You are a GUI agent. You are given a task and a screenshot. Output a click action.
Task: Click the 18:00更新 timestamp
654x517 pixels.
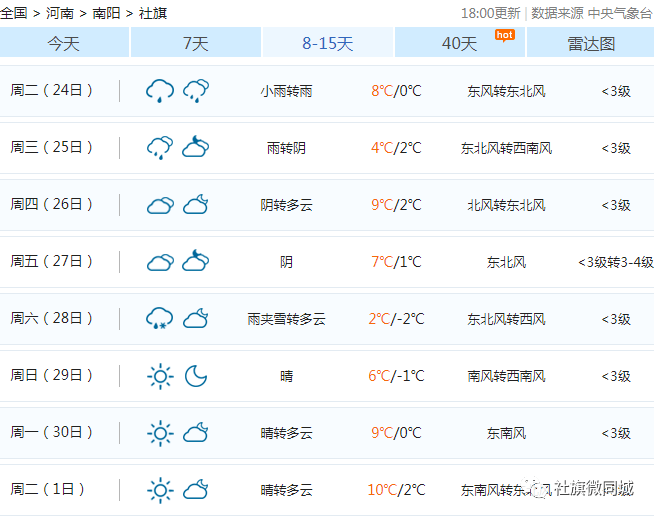coord(490,13)
